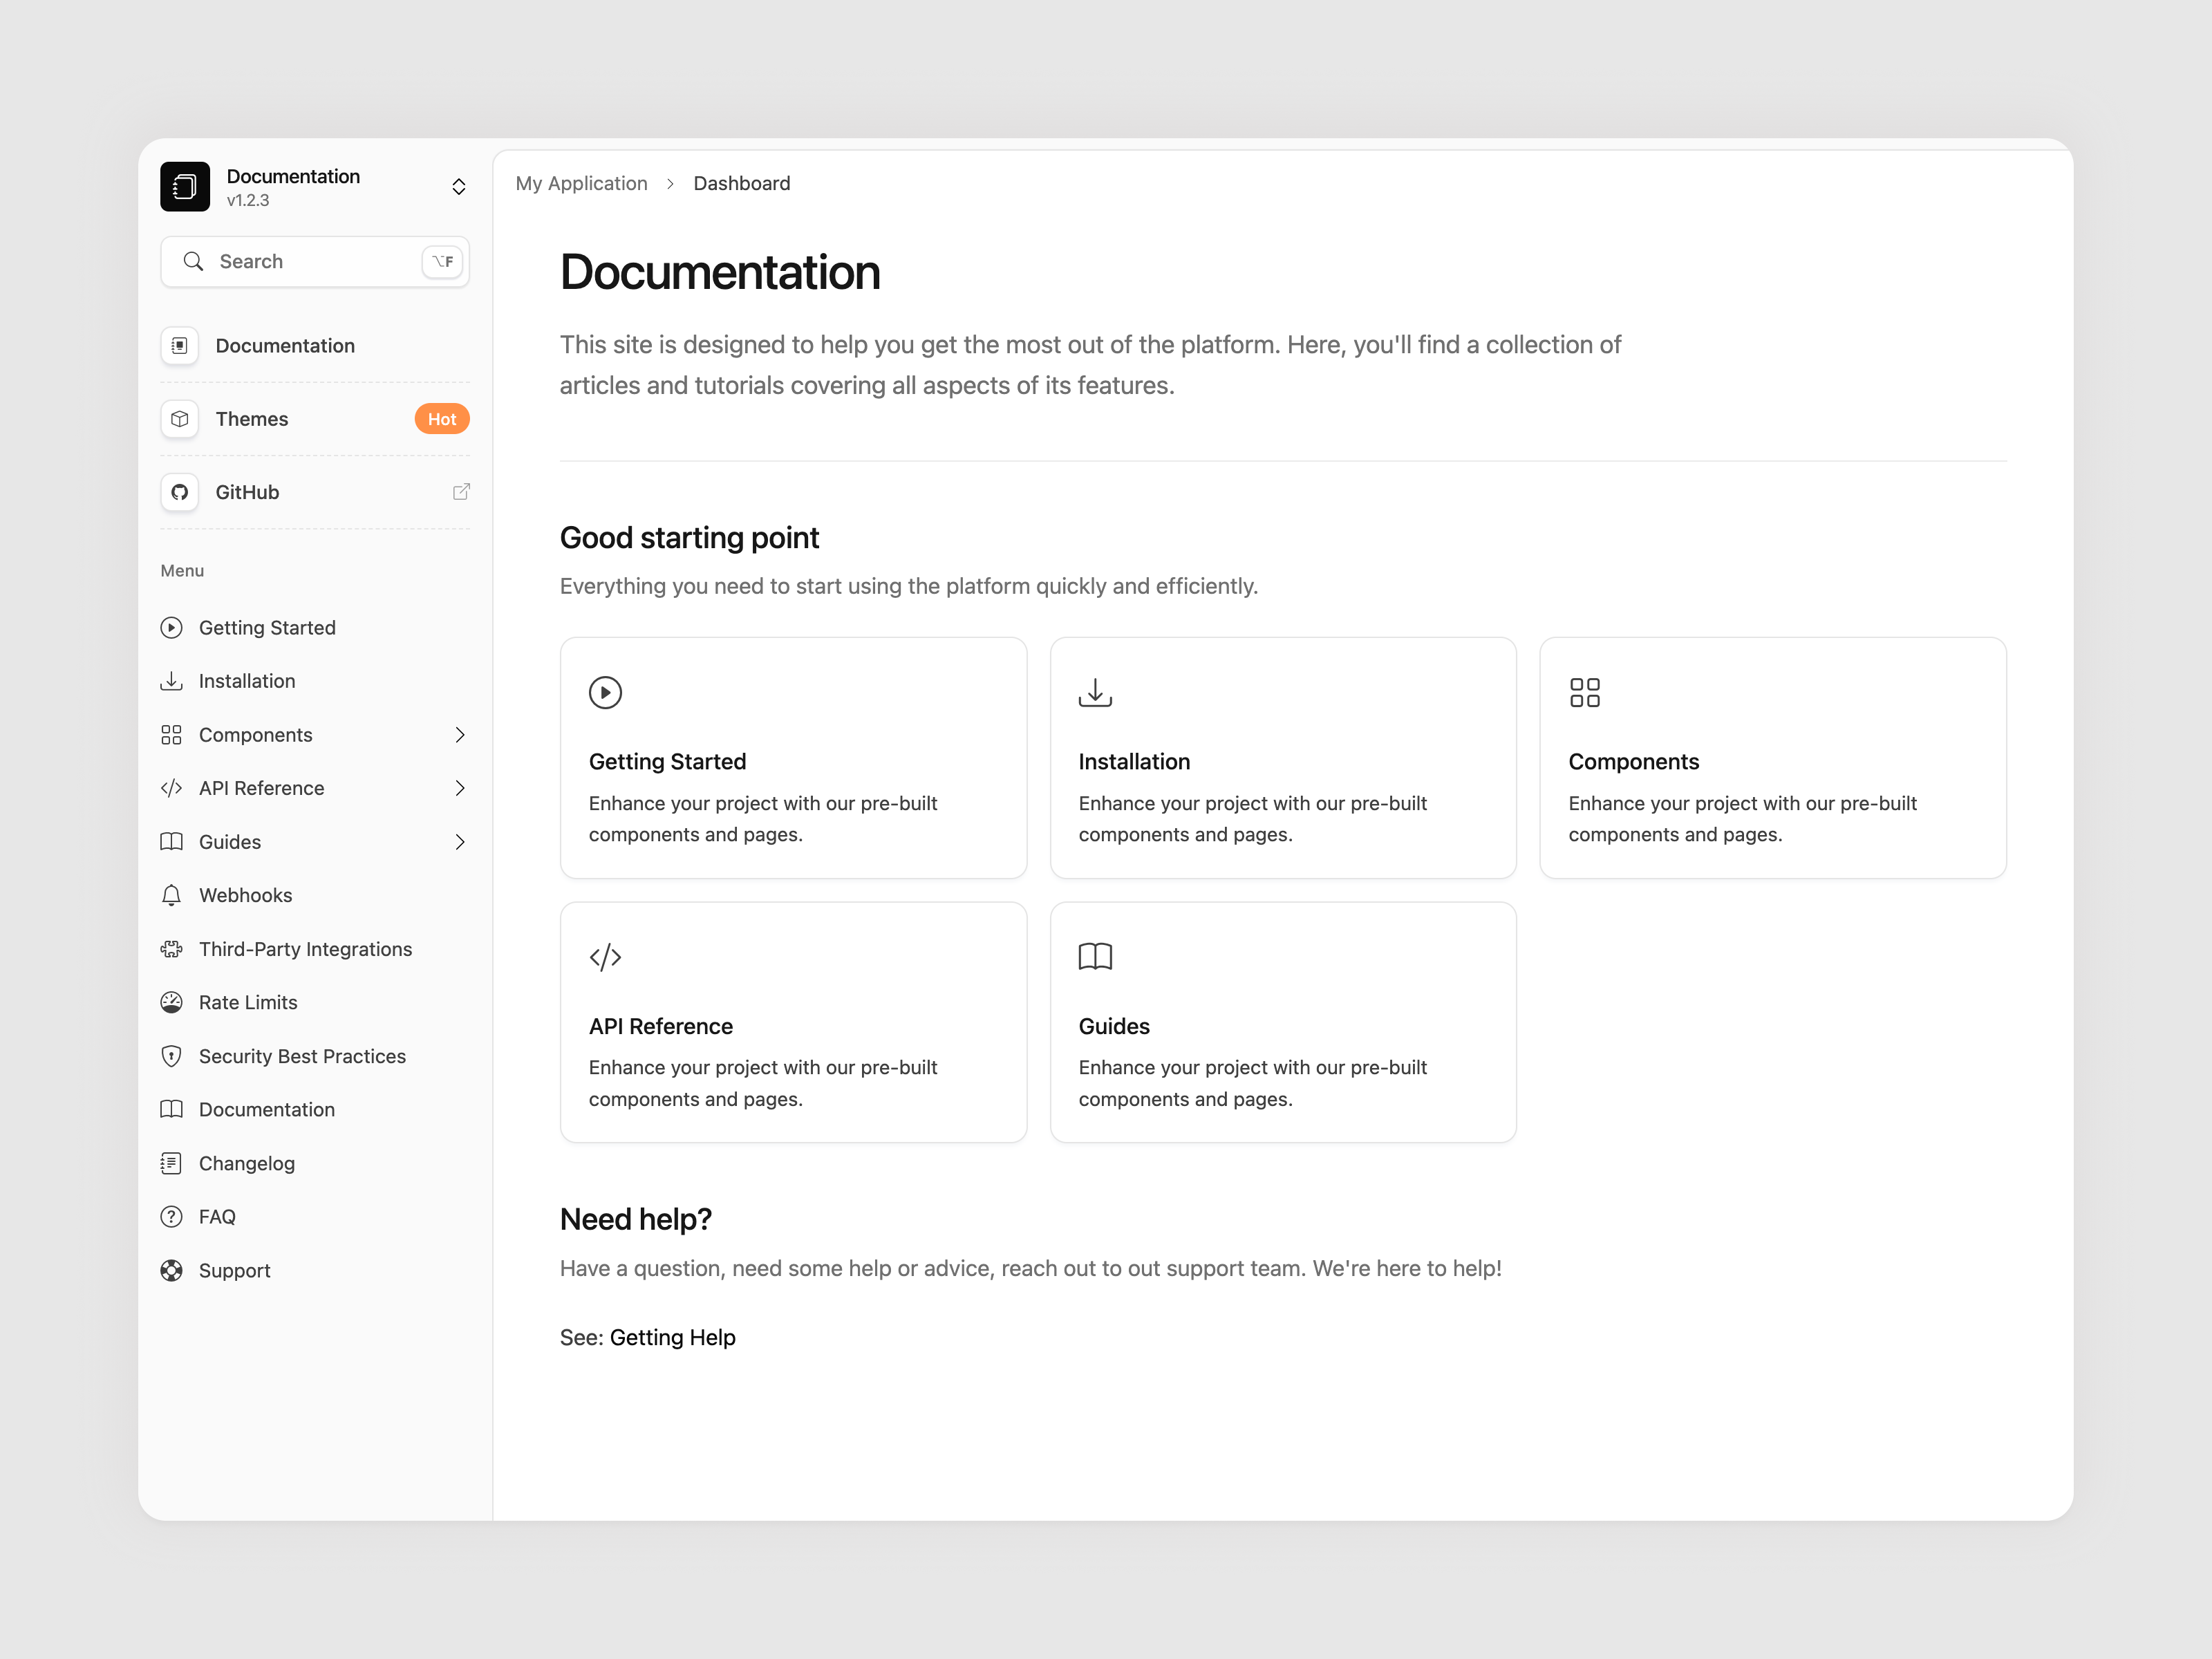Click the Installation download icon

pos(172,680)
